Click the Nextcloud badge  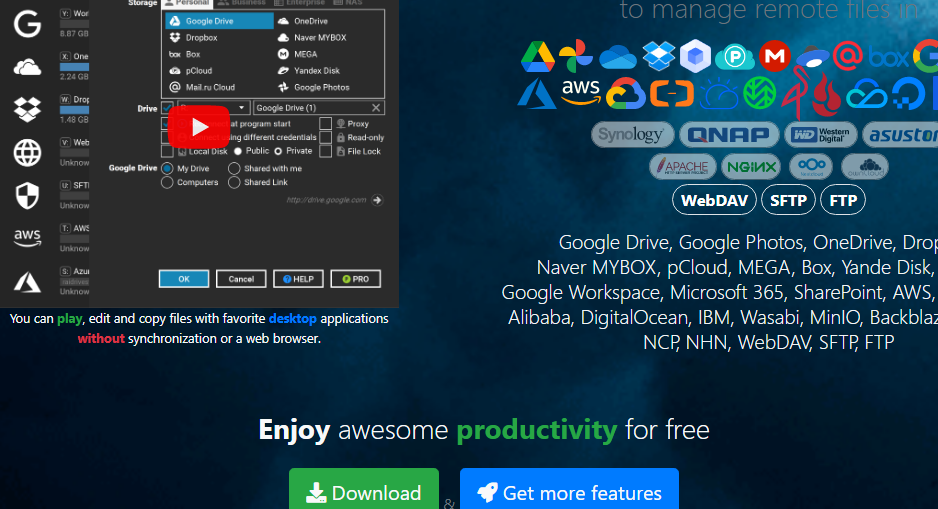[811, 167]
